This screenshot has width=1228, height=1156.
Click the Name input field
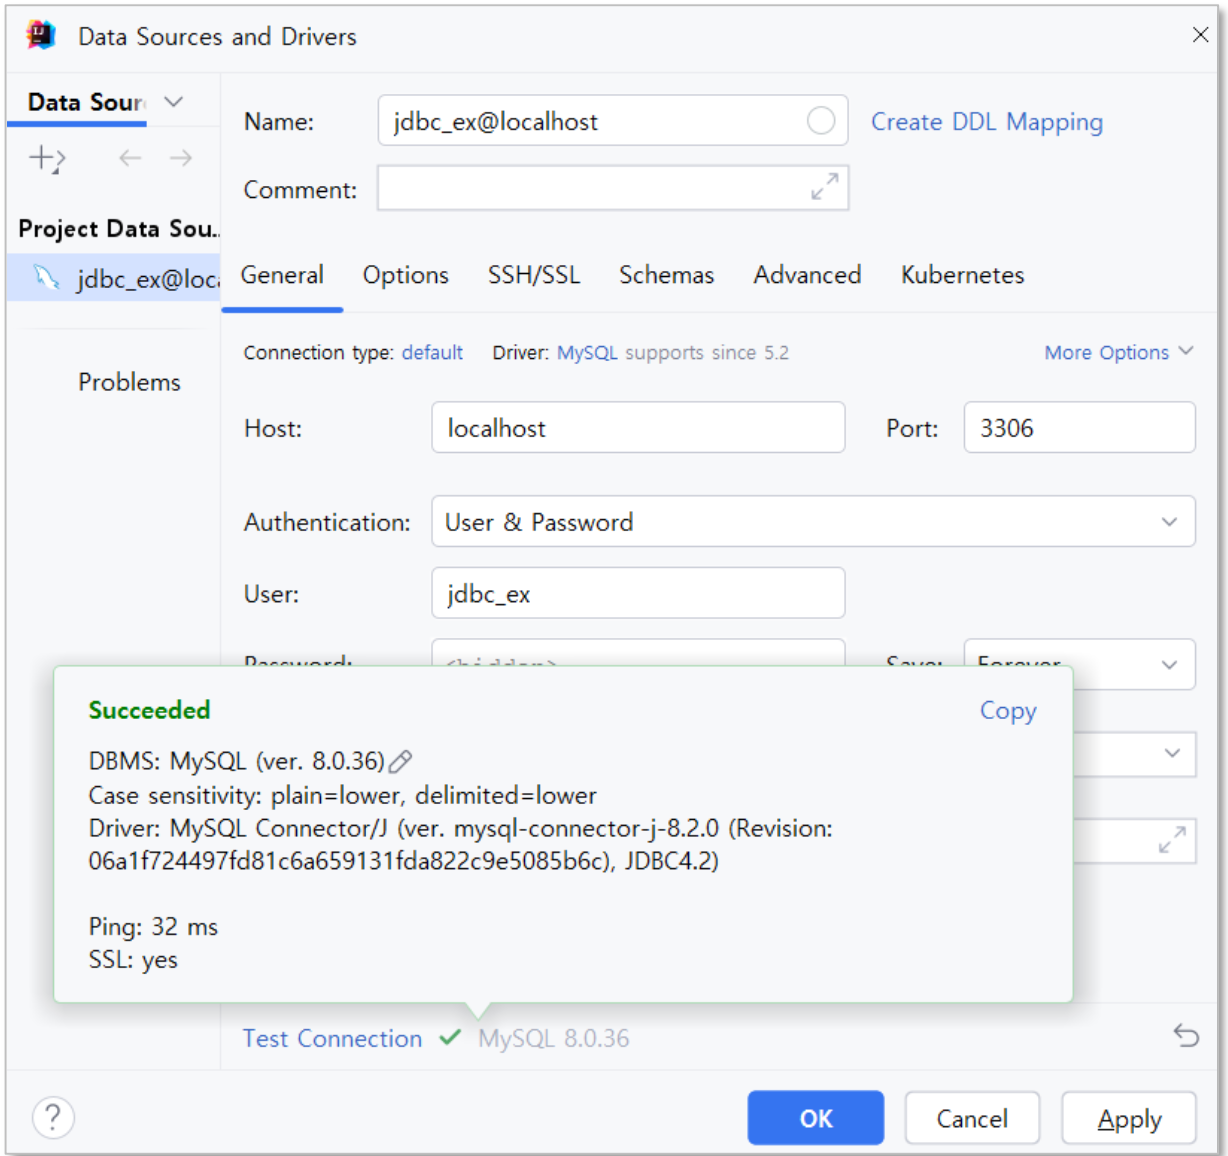pyautogui.click(x=613, y=121)
